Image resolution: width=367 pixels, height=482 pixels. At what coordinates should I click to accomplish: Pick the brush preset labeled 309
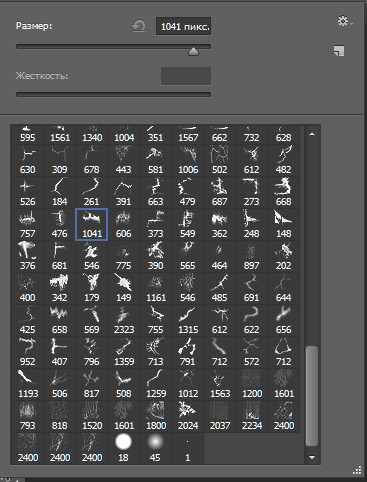tap(60, 161)
